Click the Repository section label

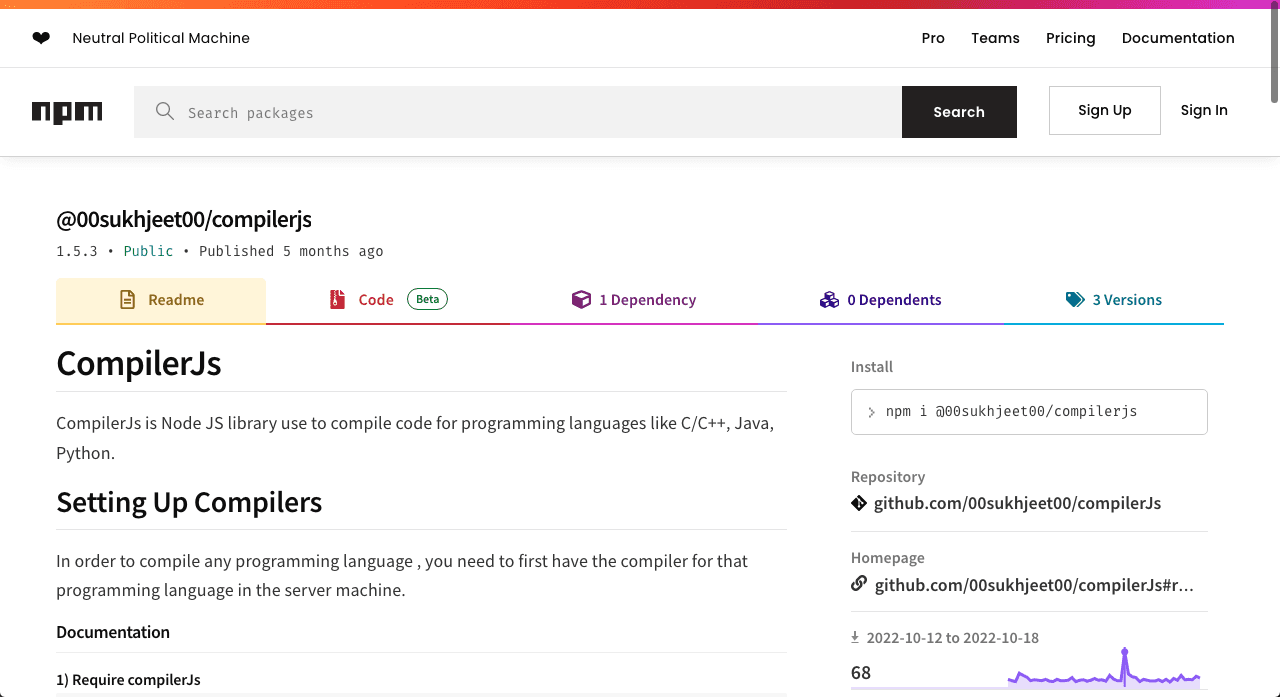[888, 477]
